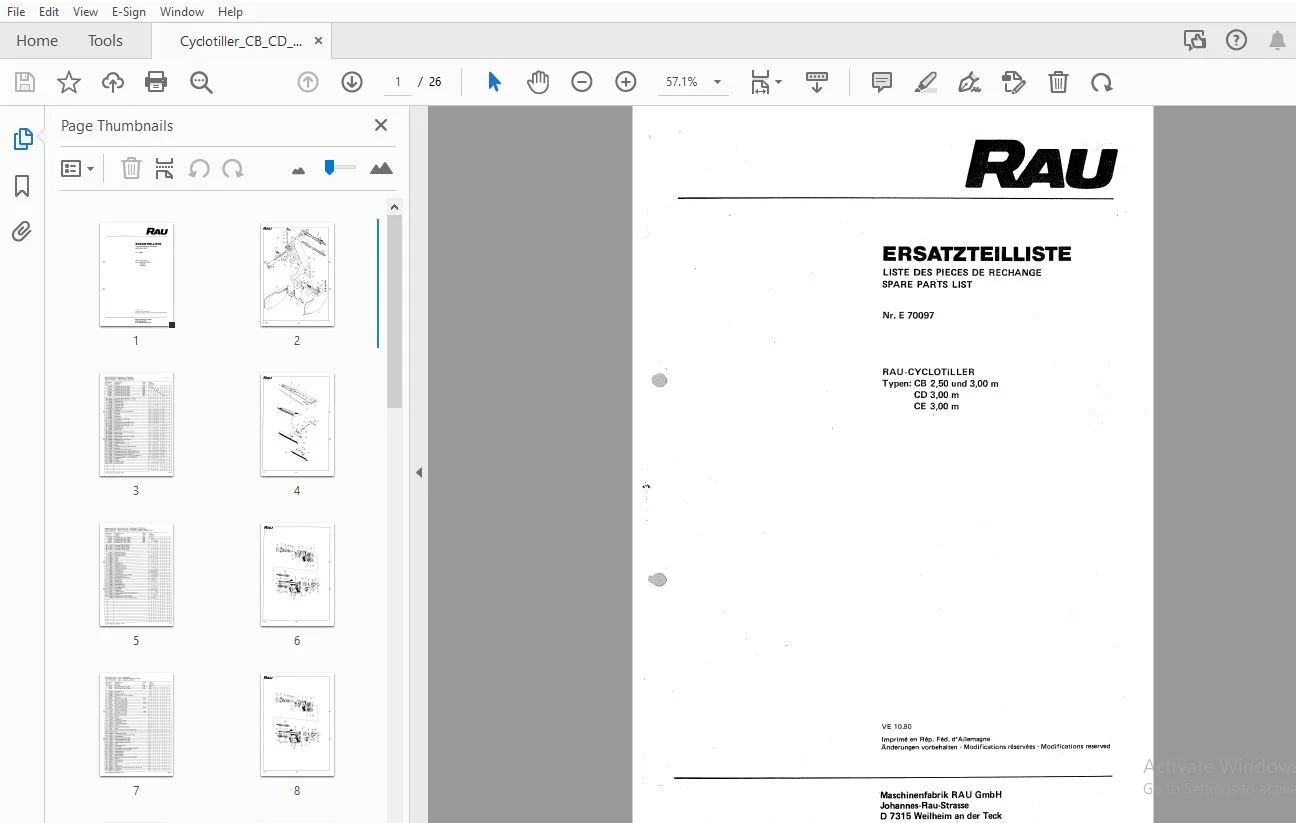Select page 3 thumbnail
The height and width of the screenshot is (823, 1296).
(136, 425)
